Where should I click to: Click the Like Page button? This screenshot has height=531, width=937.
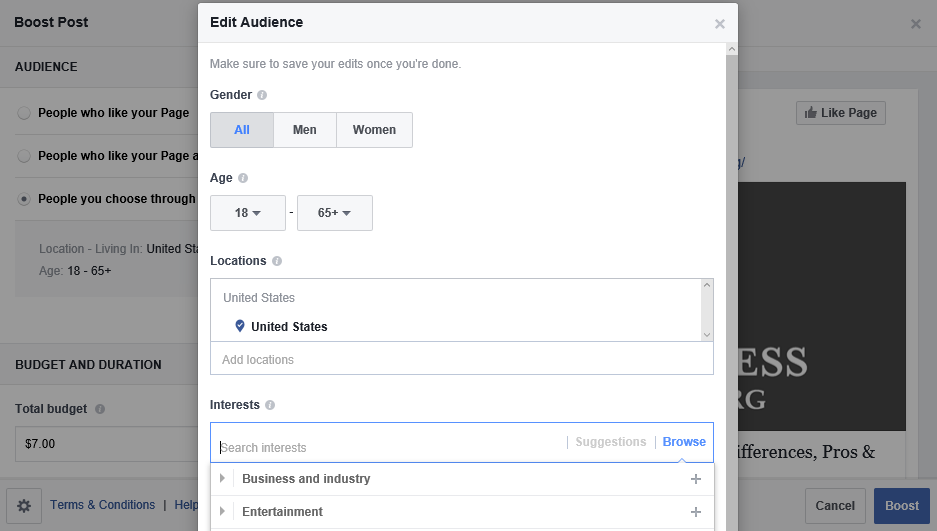(841, 113)
